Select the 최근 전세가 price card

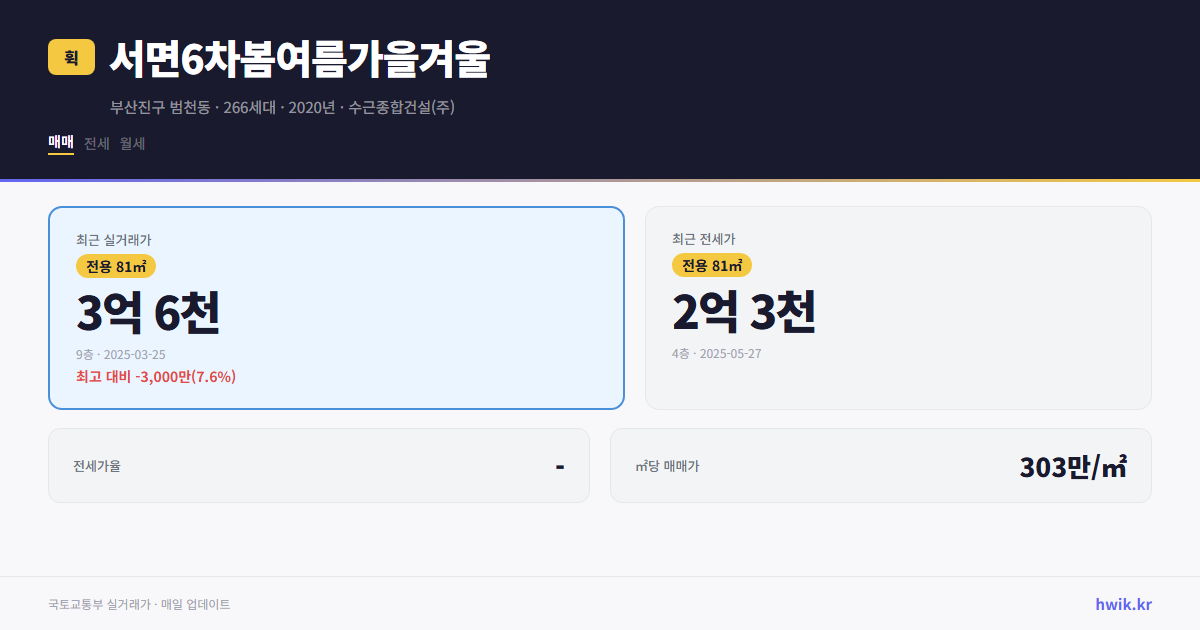[x=898, y=307]
